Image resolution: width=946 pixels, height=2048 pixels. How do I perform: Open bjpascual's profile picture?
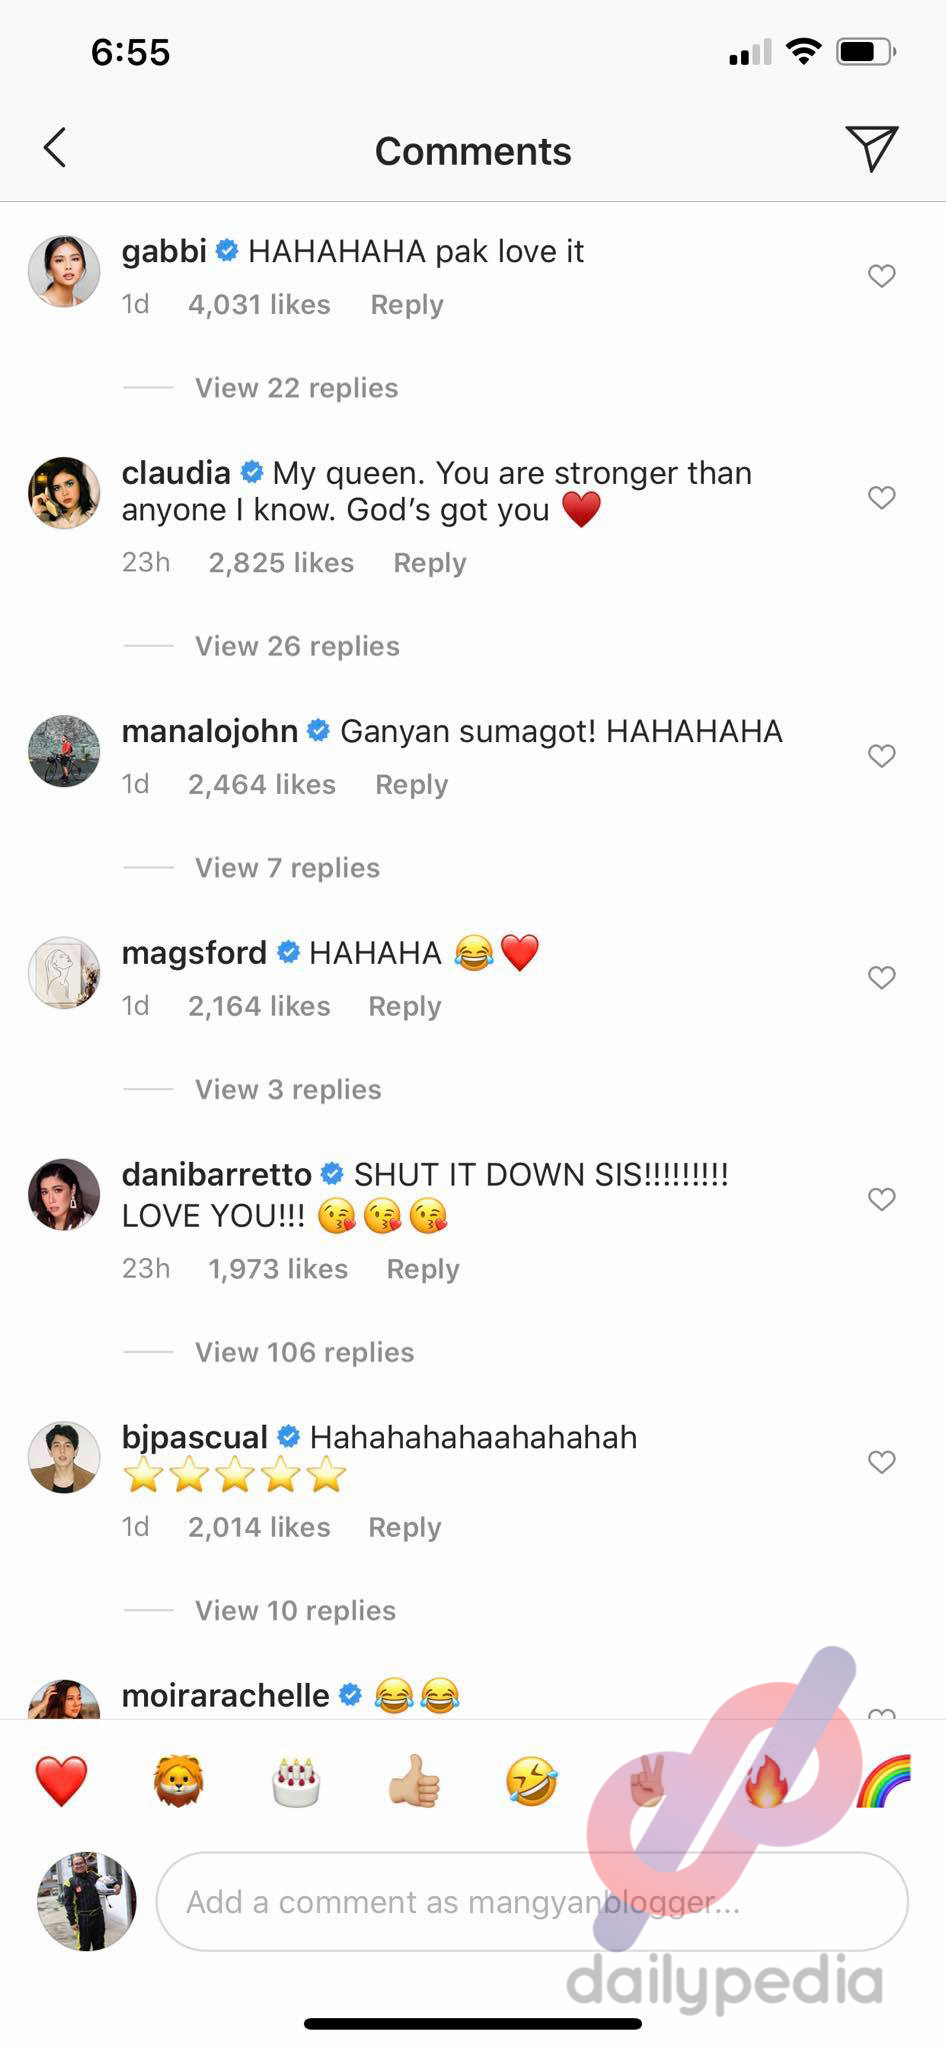(64, 1458)
